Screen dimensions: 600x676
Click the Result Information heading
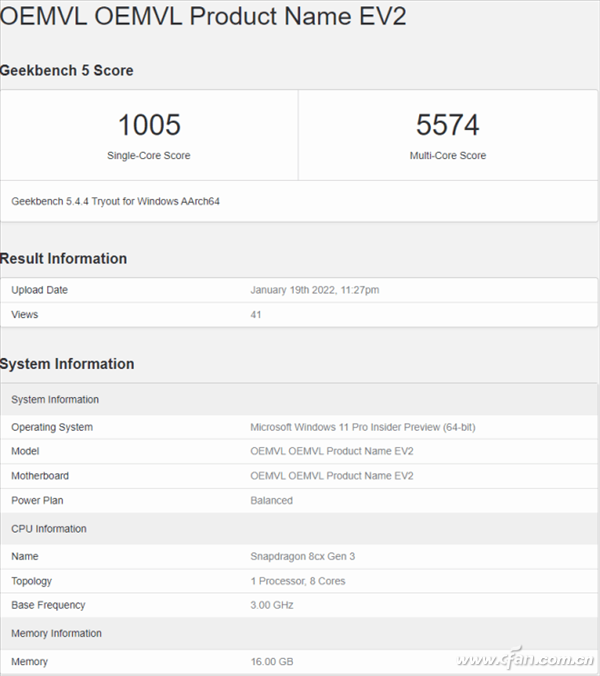(64, 259)
